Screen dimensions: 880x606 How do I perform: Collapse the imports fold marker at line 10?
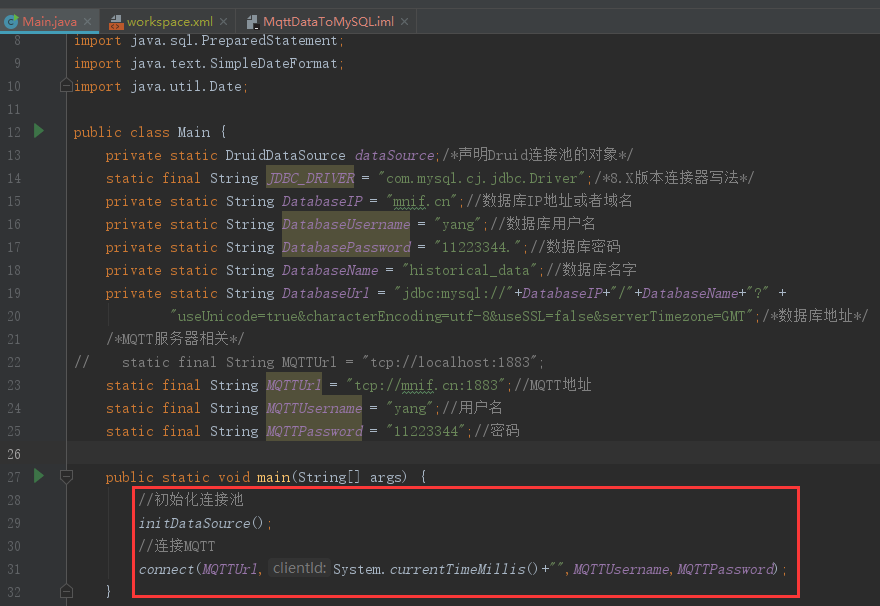click(66, 86)
